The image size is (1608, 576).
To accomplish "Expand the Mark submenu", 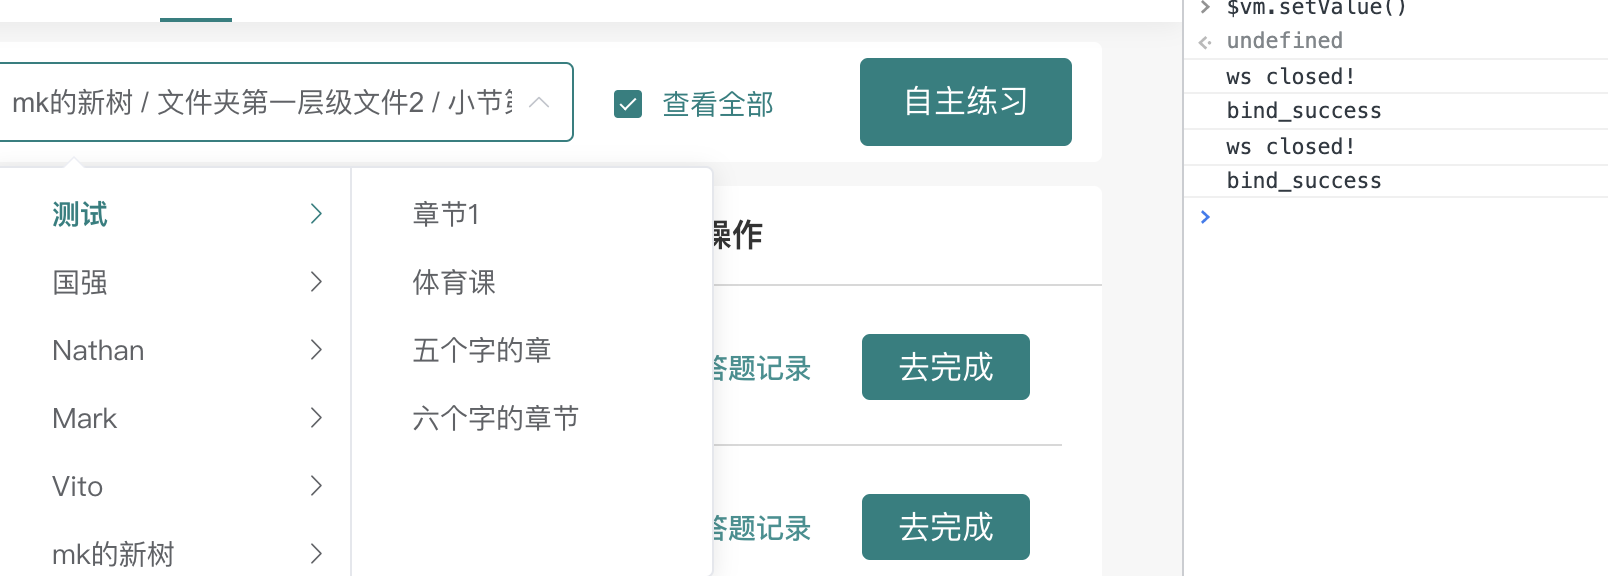I will [316, 418].
